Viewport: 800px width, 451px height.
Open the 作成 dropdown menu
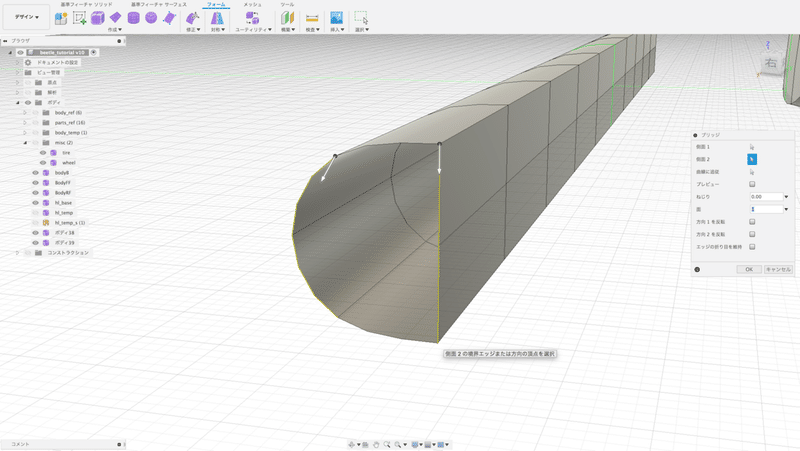(x=115, y=30)
